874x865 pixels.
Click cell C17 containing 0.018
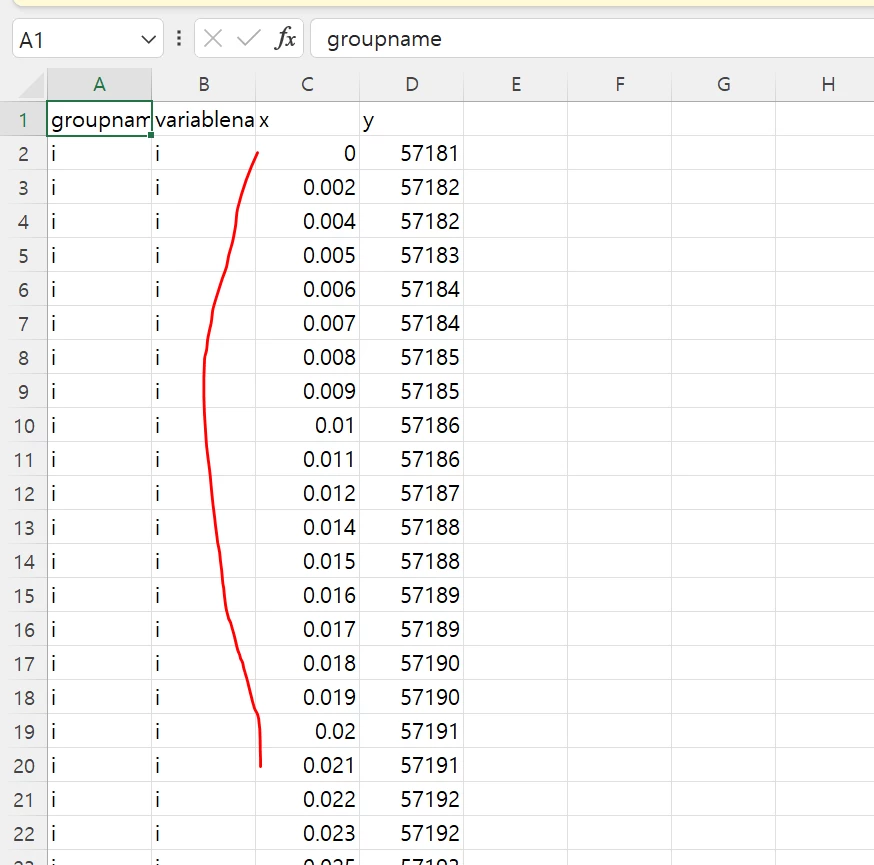307,663
